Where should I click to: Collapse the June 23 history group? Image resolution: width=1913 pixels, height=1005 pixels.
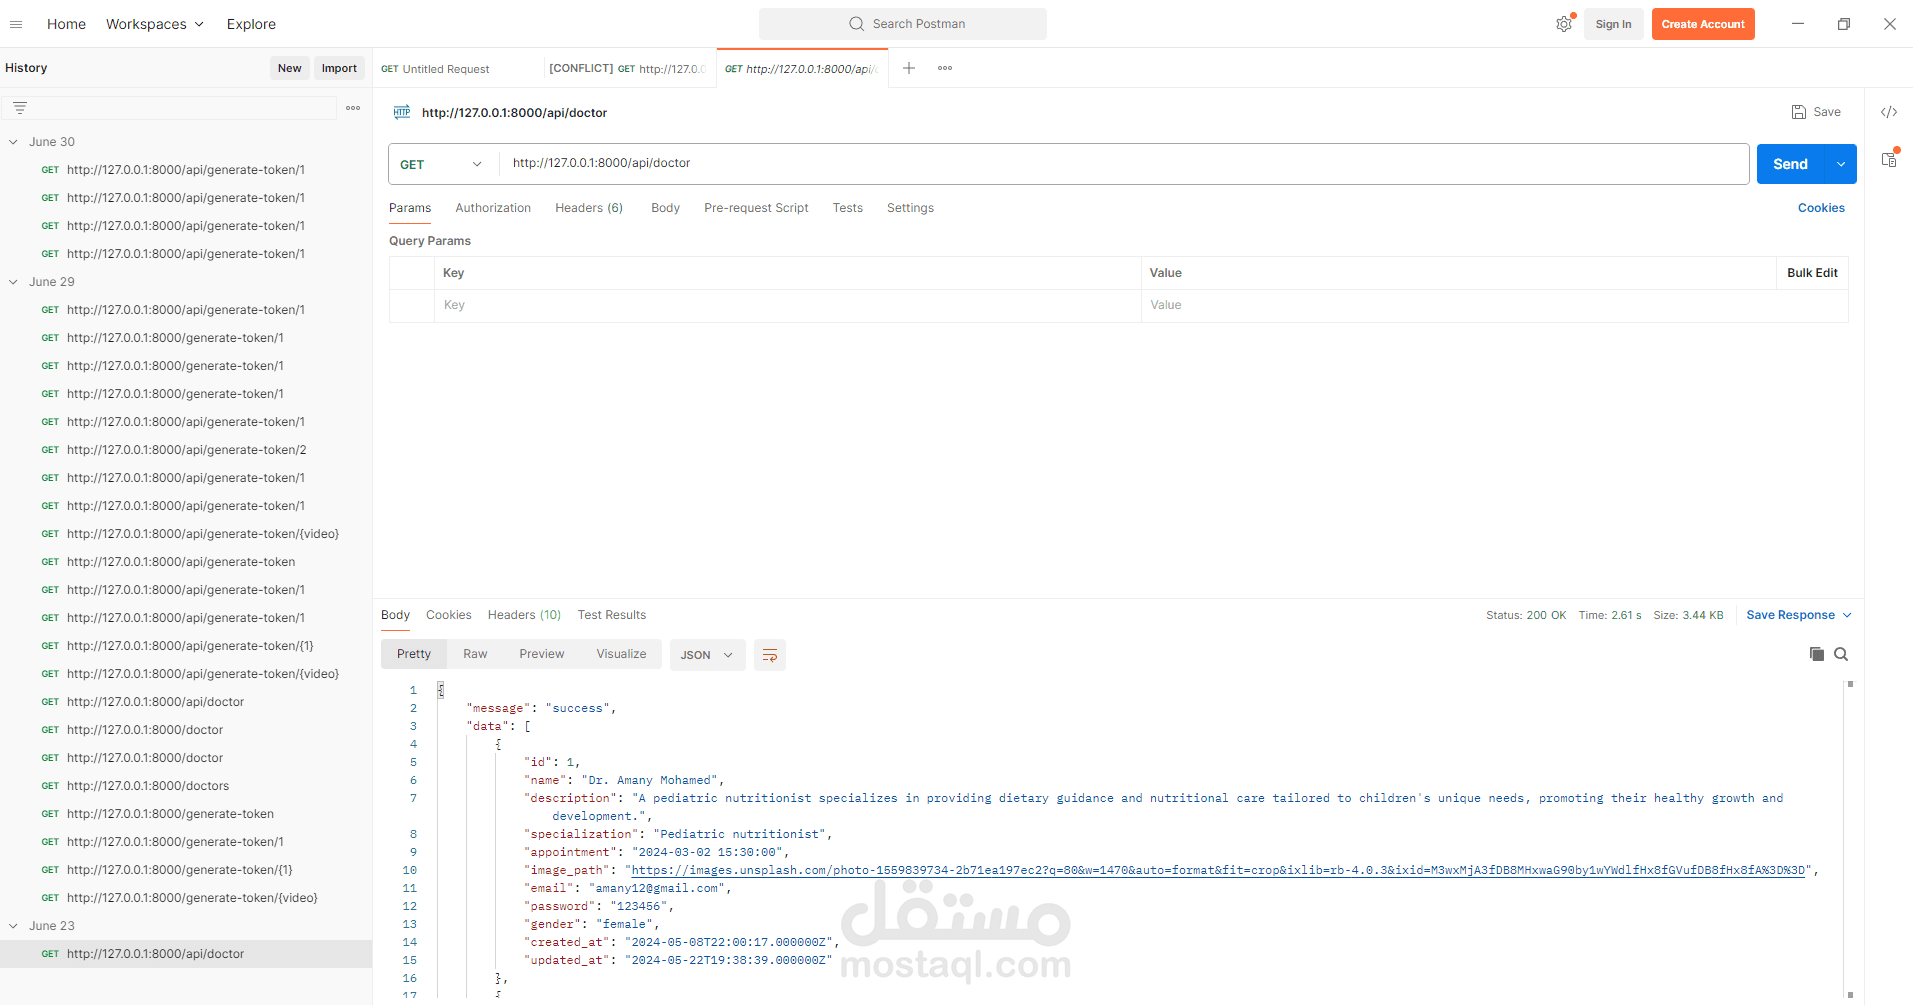click(14, 926)
